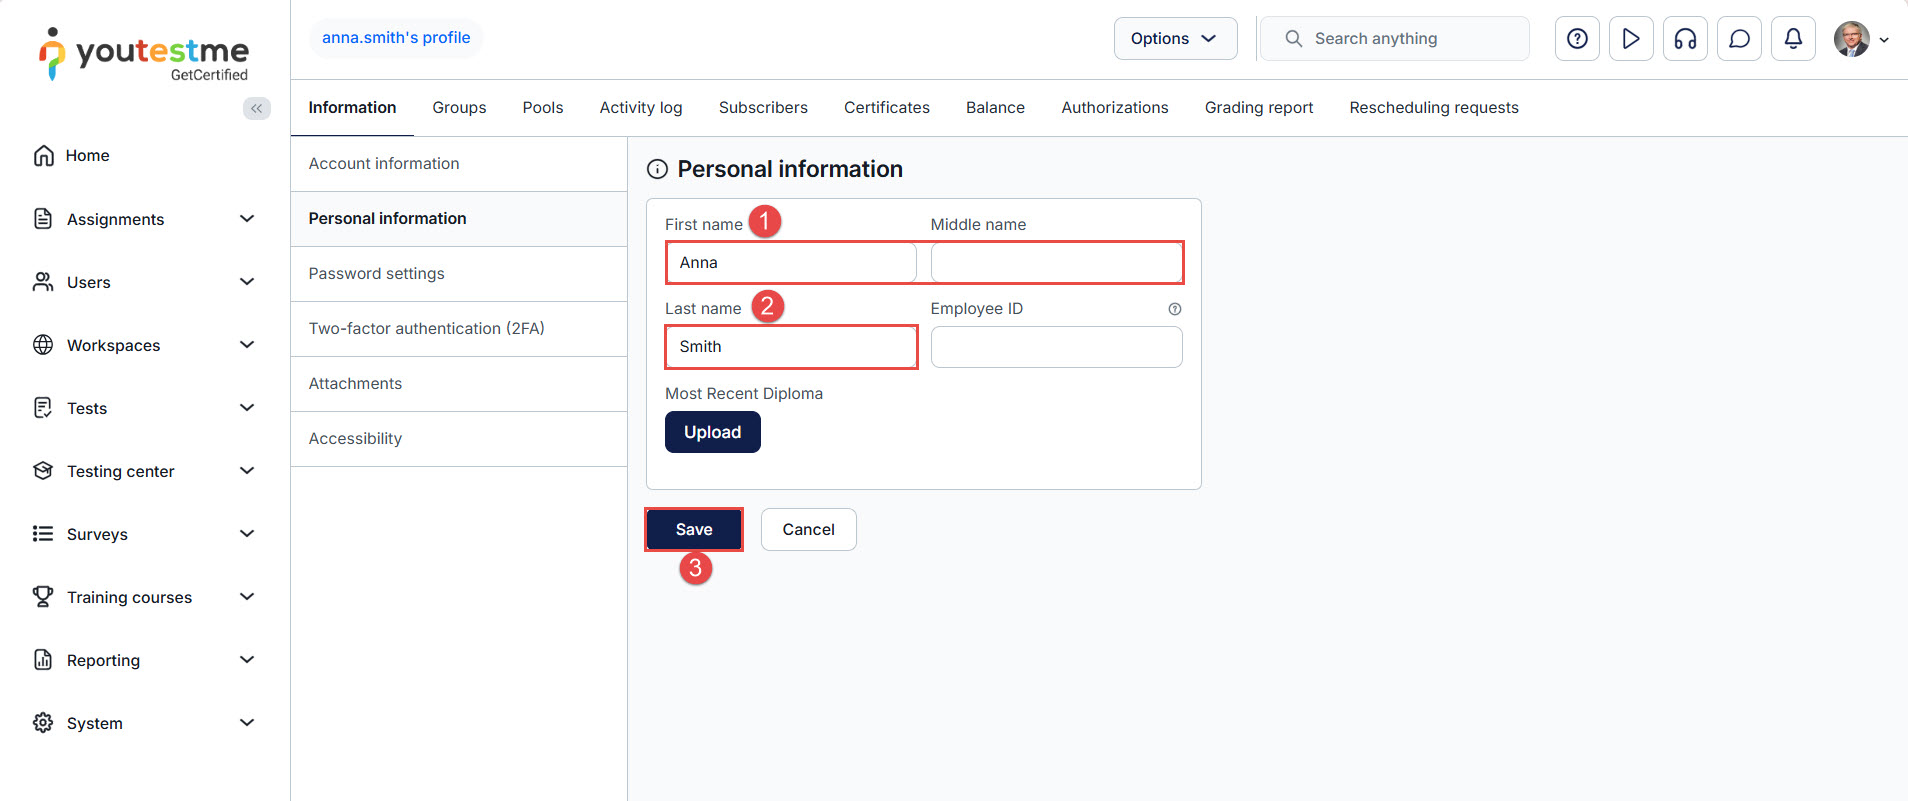This screenshot has width=1908, height=801.
Task: Click the Employee ID info icon
Action: tap(1175, 309)
